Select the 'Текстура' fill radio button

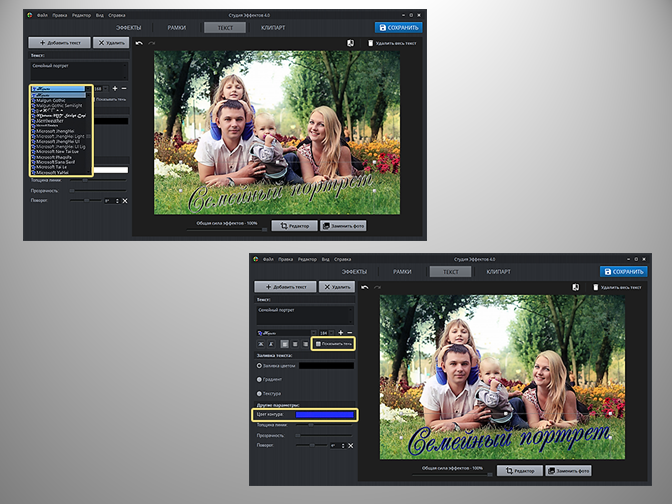pos(260,394)
